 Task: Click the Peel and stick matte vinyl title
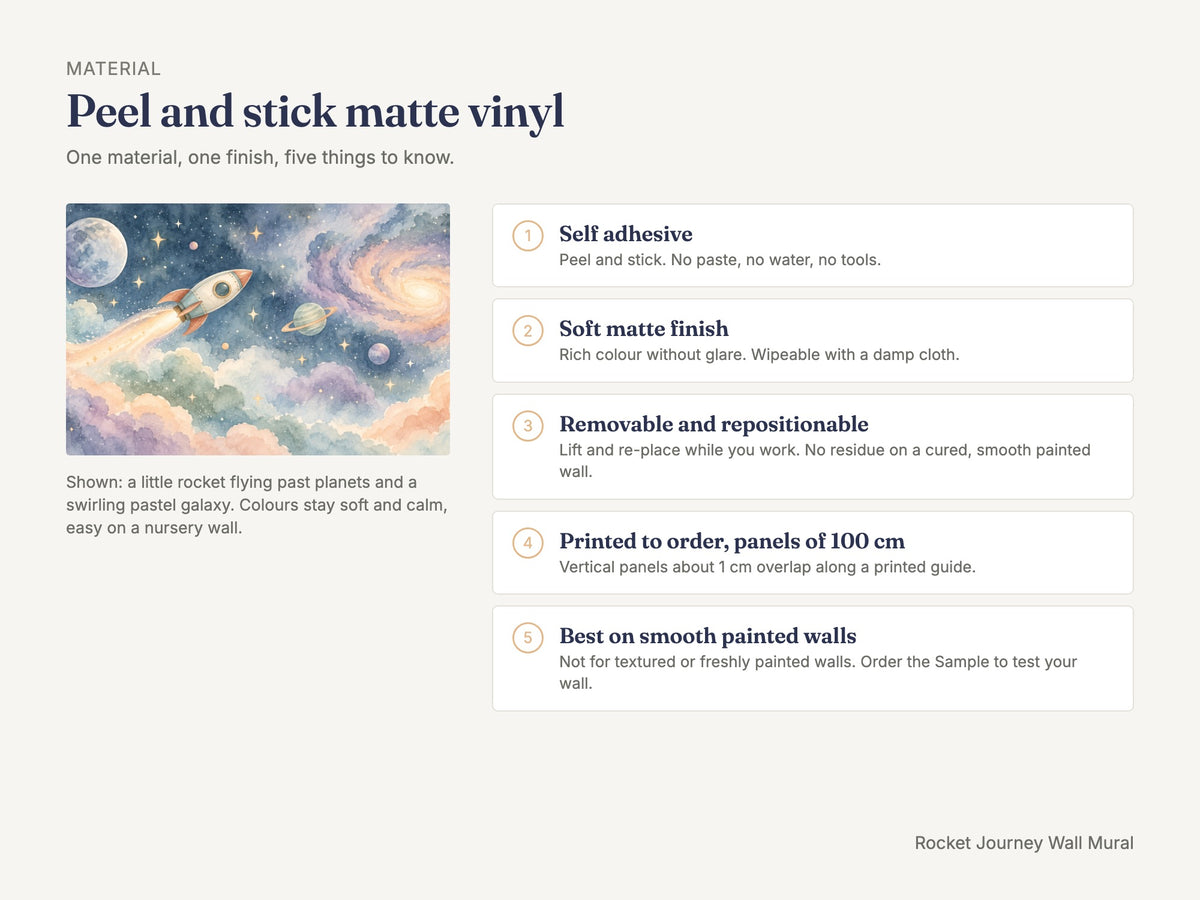(315, 112)
